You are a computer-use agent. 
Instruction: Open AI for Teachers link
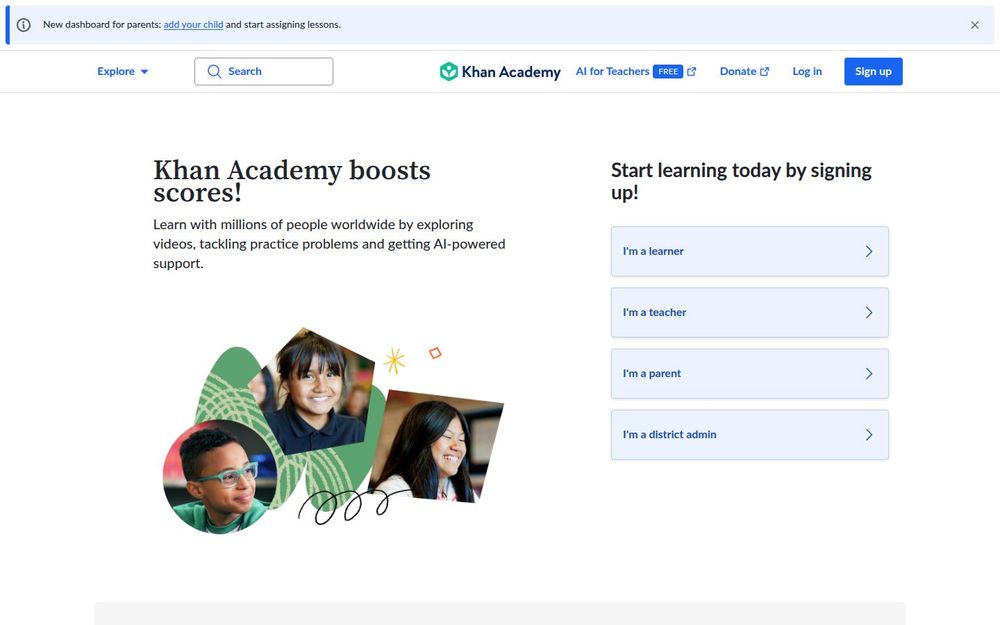coord(635,71)
